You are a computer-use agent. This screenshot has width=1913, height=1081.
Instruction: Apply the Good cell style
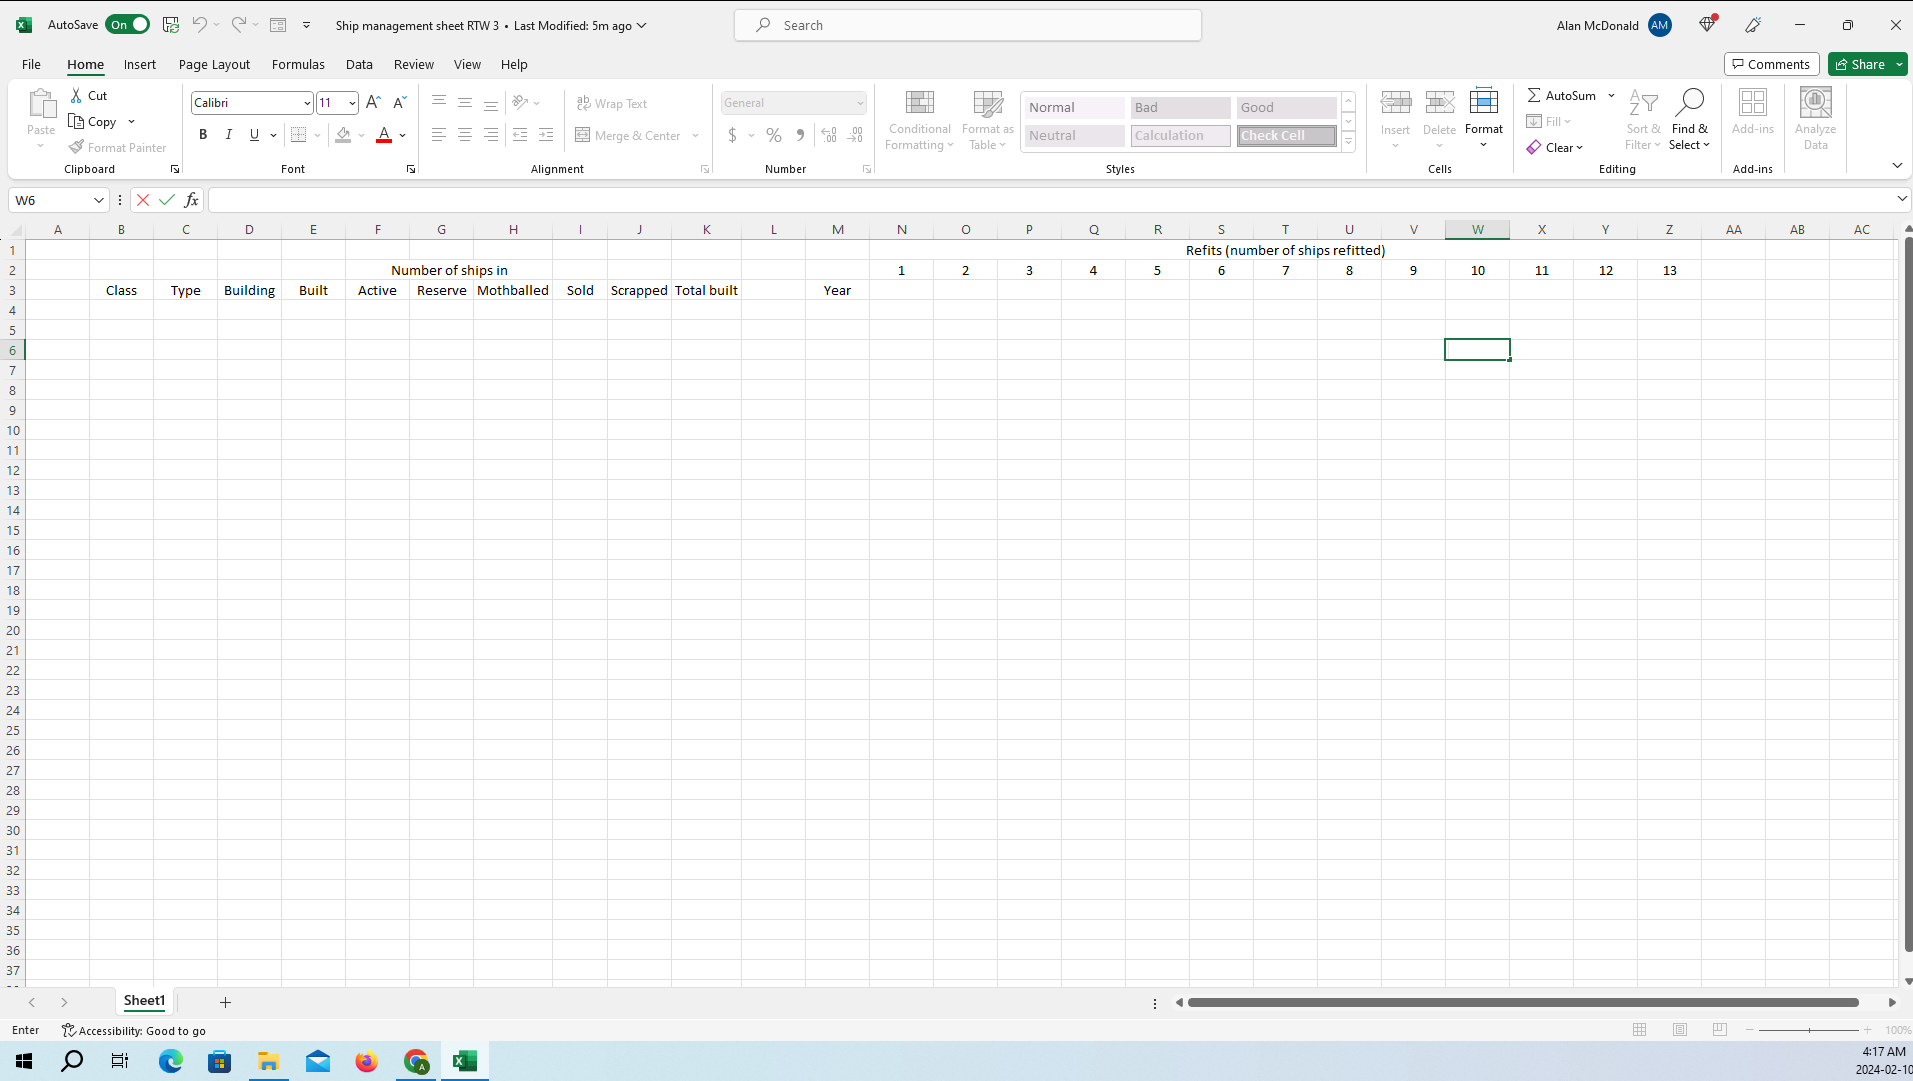click(1286, 107)
